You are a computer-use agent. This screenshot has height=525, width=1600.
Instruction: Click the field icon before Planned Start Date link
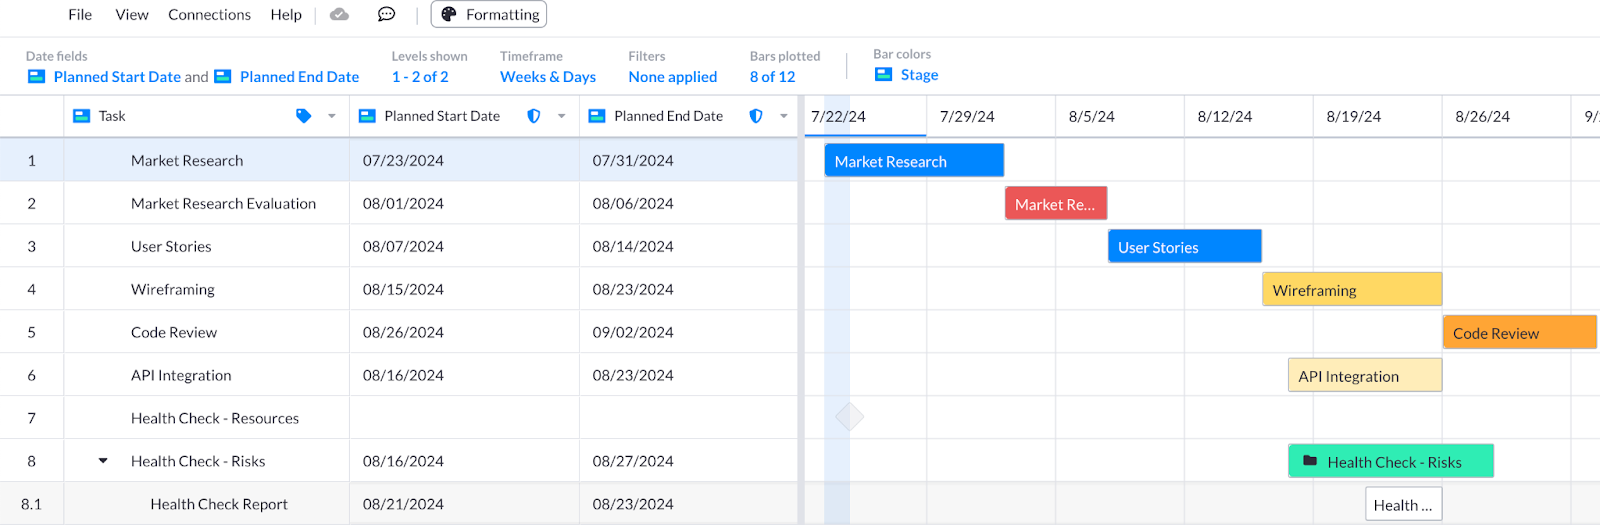[36, 76]
